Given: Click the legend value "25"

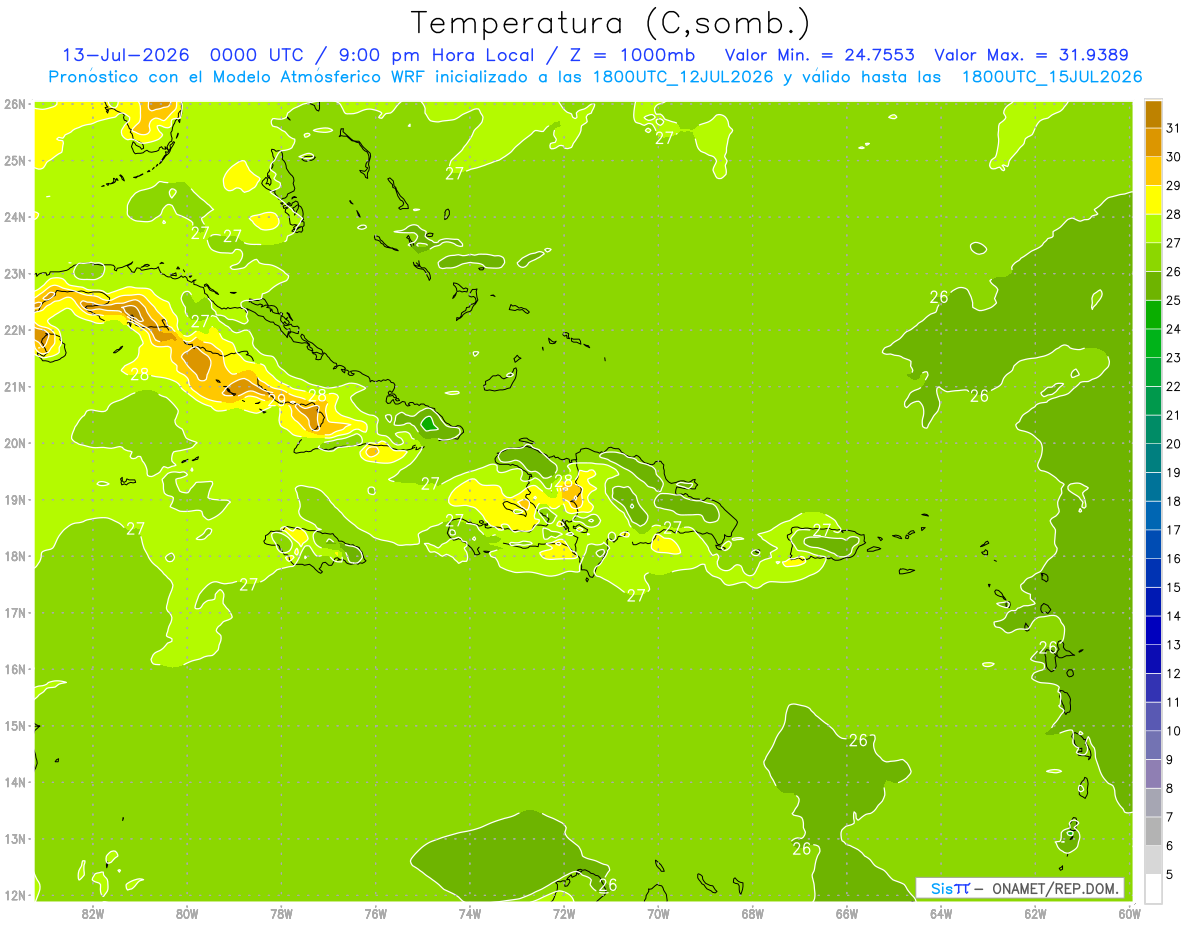Looking at the screenshot, I should (x=1173, y=300).
